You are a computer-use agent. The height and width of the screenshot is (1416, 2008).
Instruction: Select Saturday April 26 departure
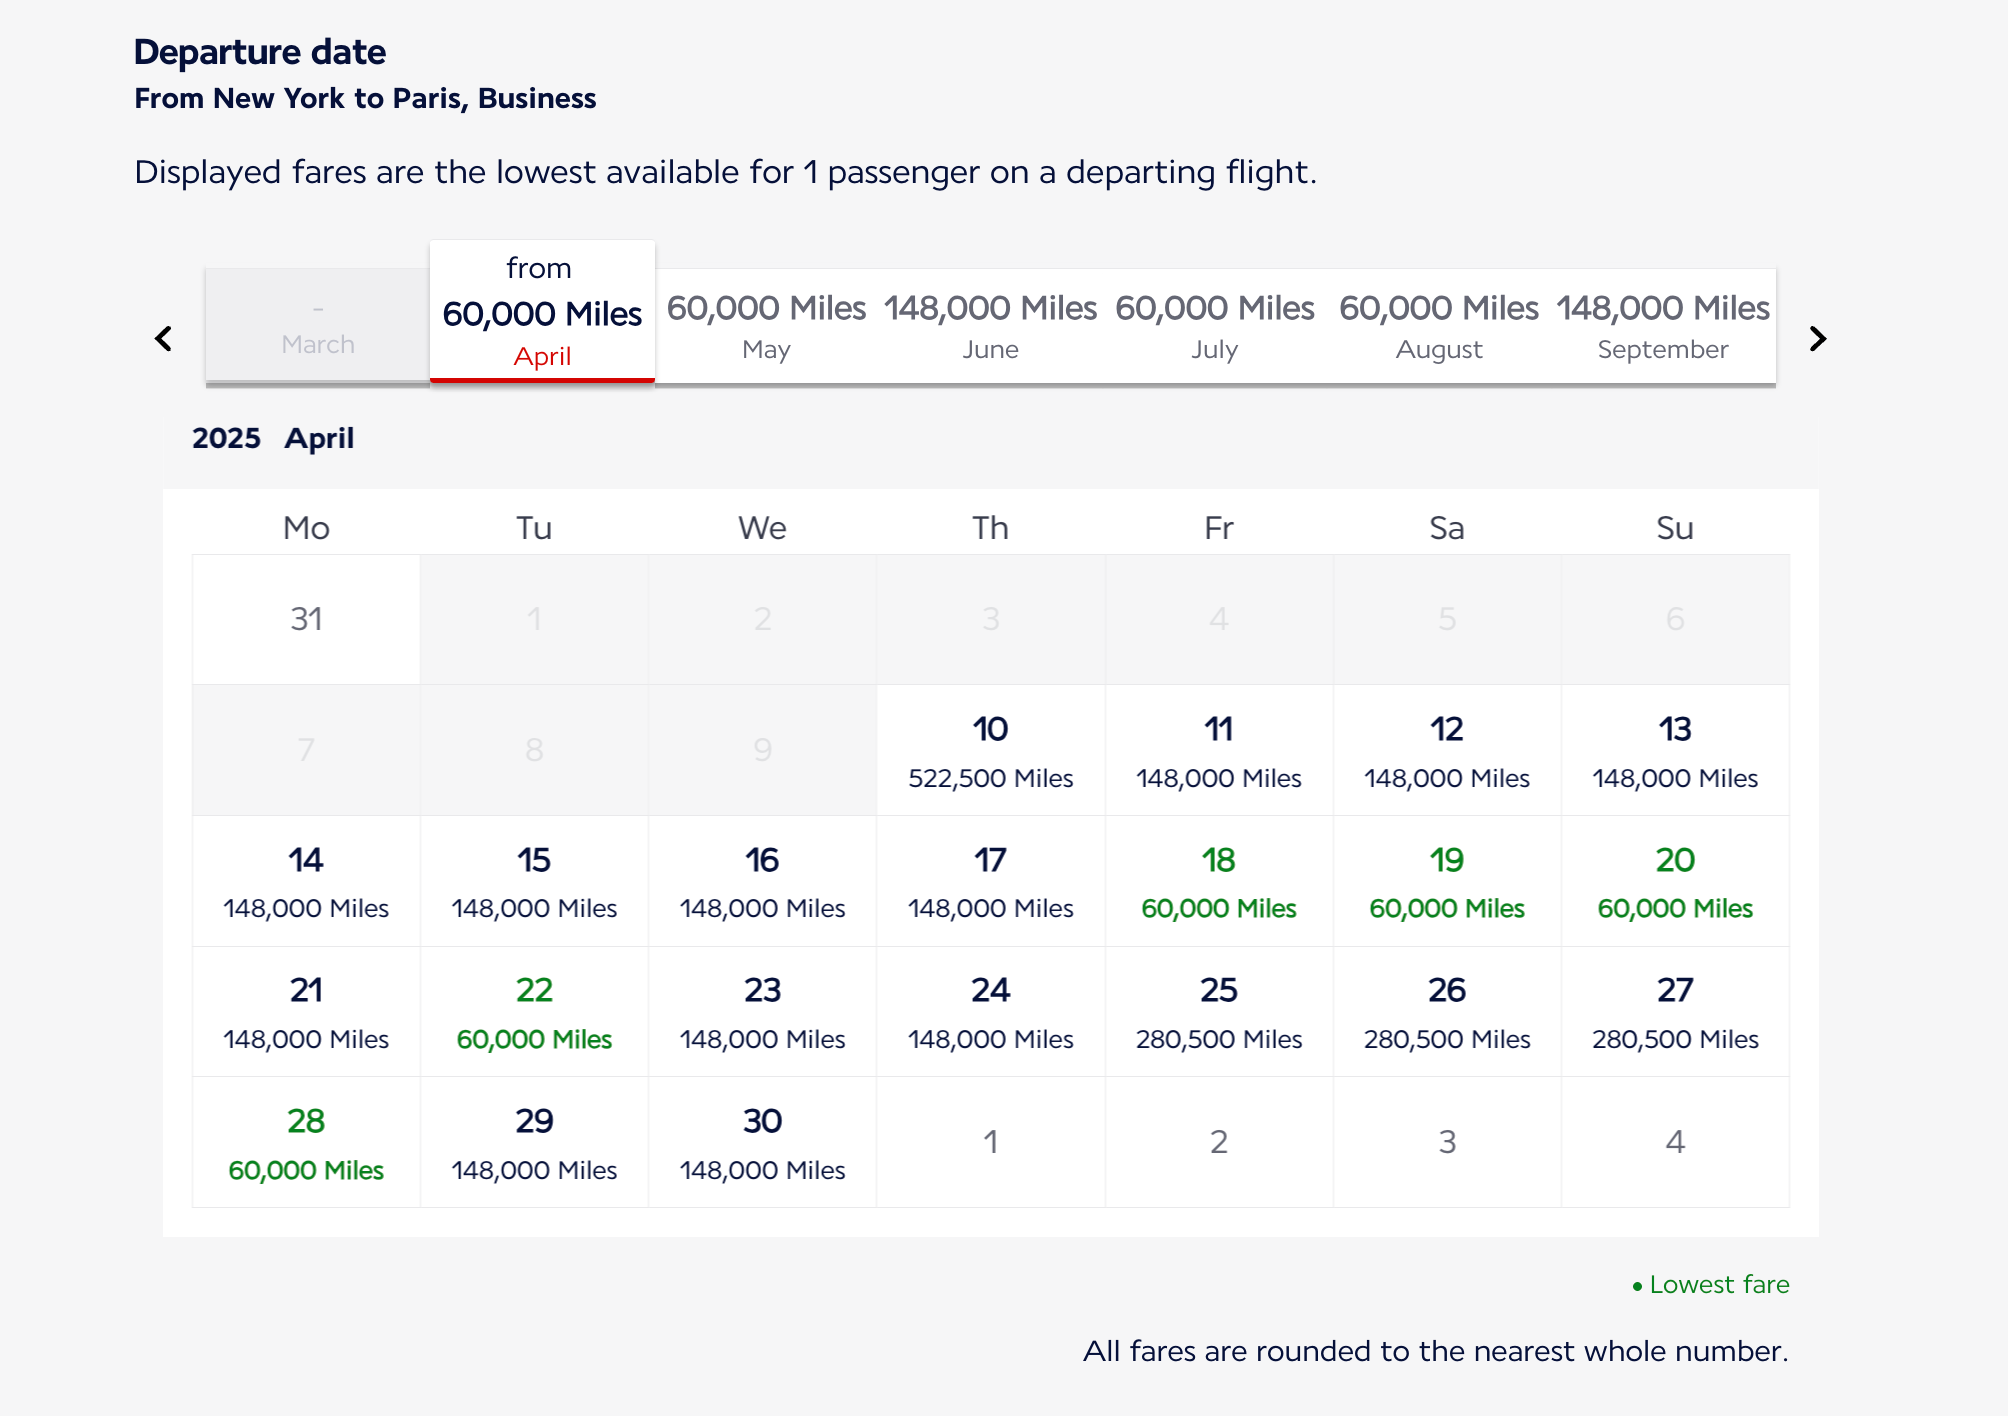1446,1012
